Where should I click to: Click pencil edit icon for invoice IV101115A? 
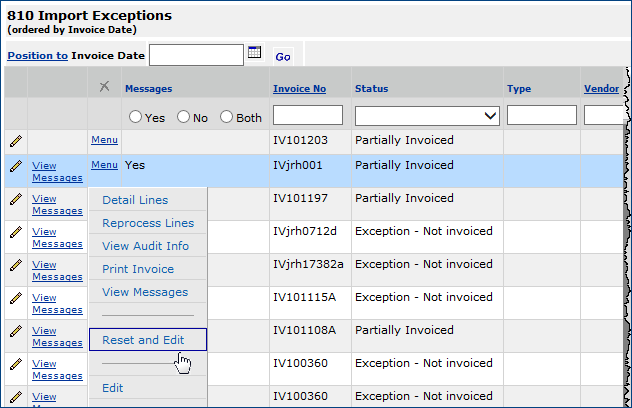click(16, 298)
